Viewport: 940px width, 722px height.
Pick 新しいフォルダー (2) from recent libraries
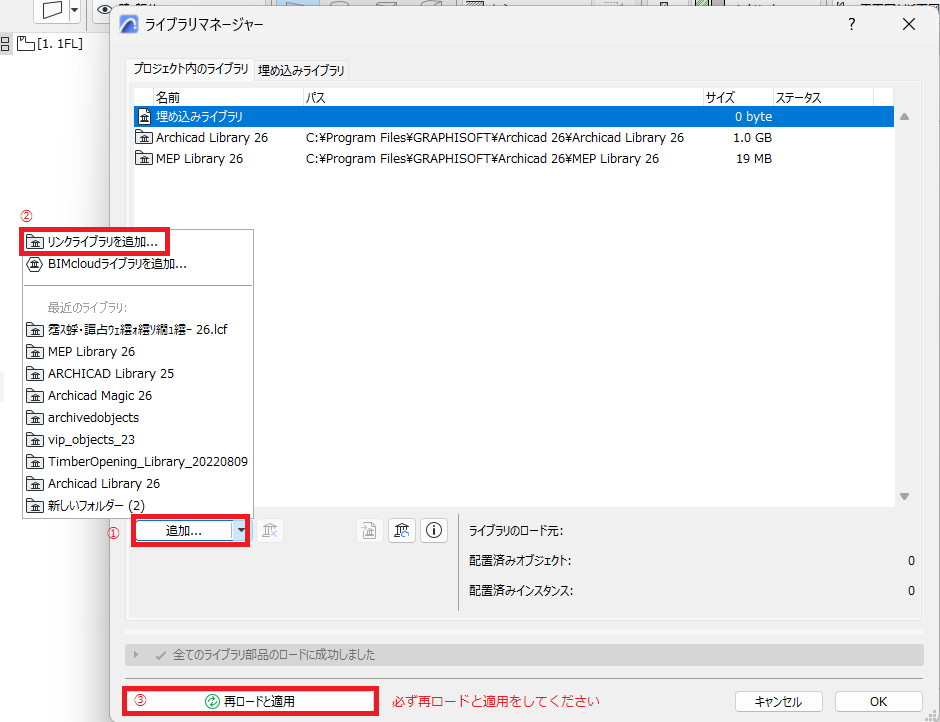(137, 506)
